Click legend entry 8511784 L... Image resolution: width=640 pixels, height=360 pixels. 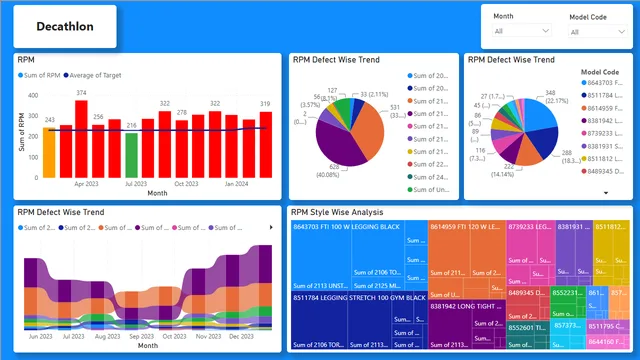pos(602,96)
